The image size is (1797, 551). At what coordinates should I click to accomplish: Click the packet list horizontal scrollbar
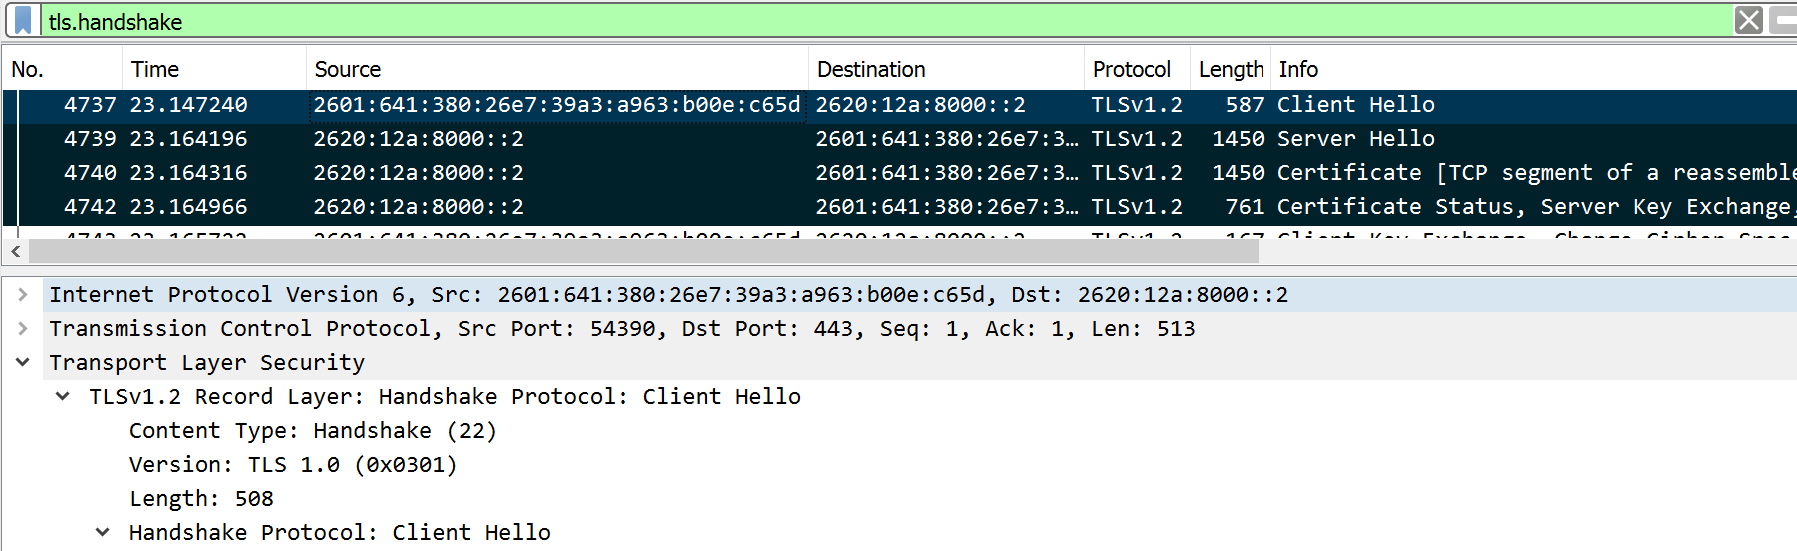(640, 252)
